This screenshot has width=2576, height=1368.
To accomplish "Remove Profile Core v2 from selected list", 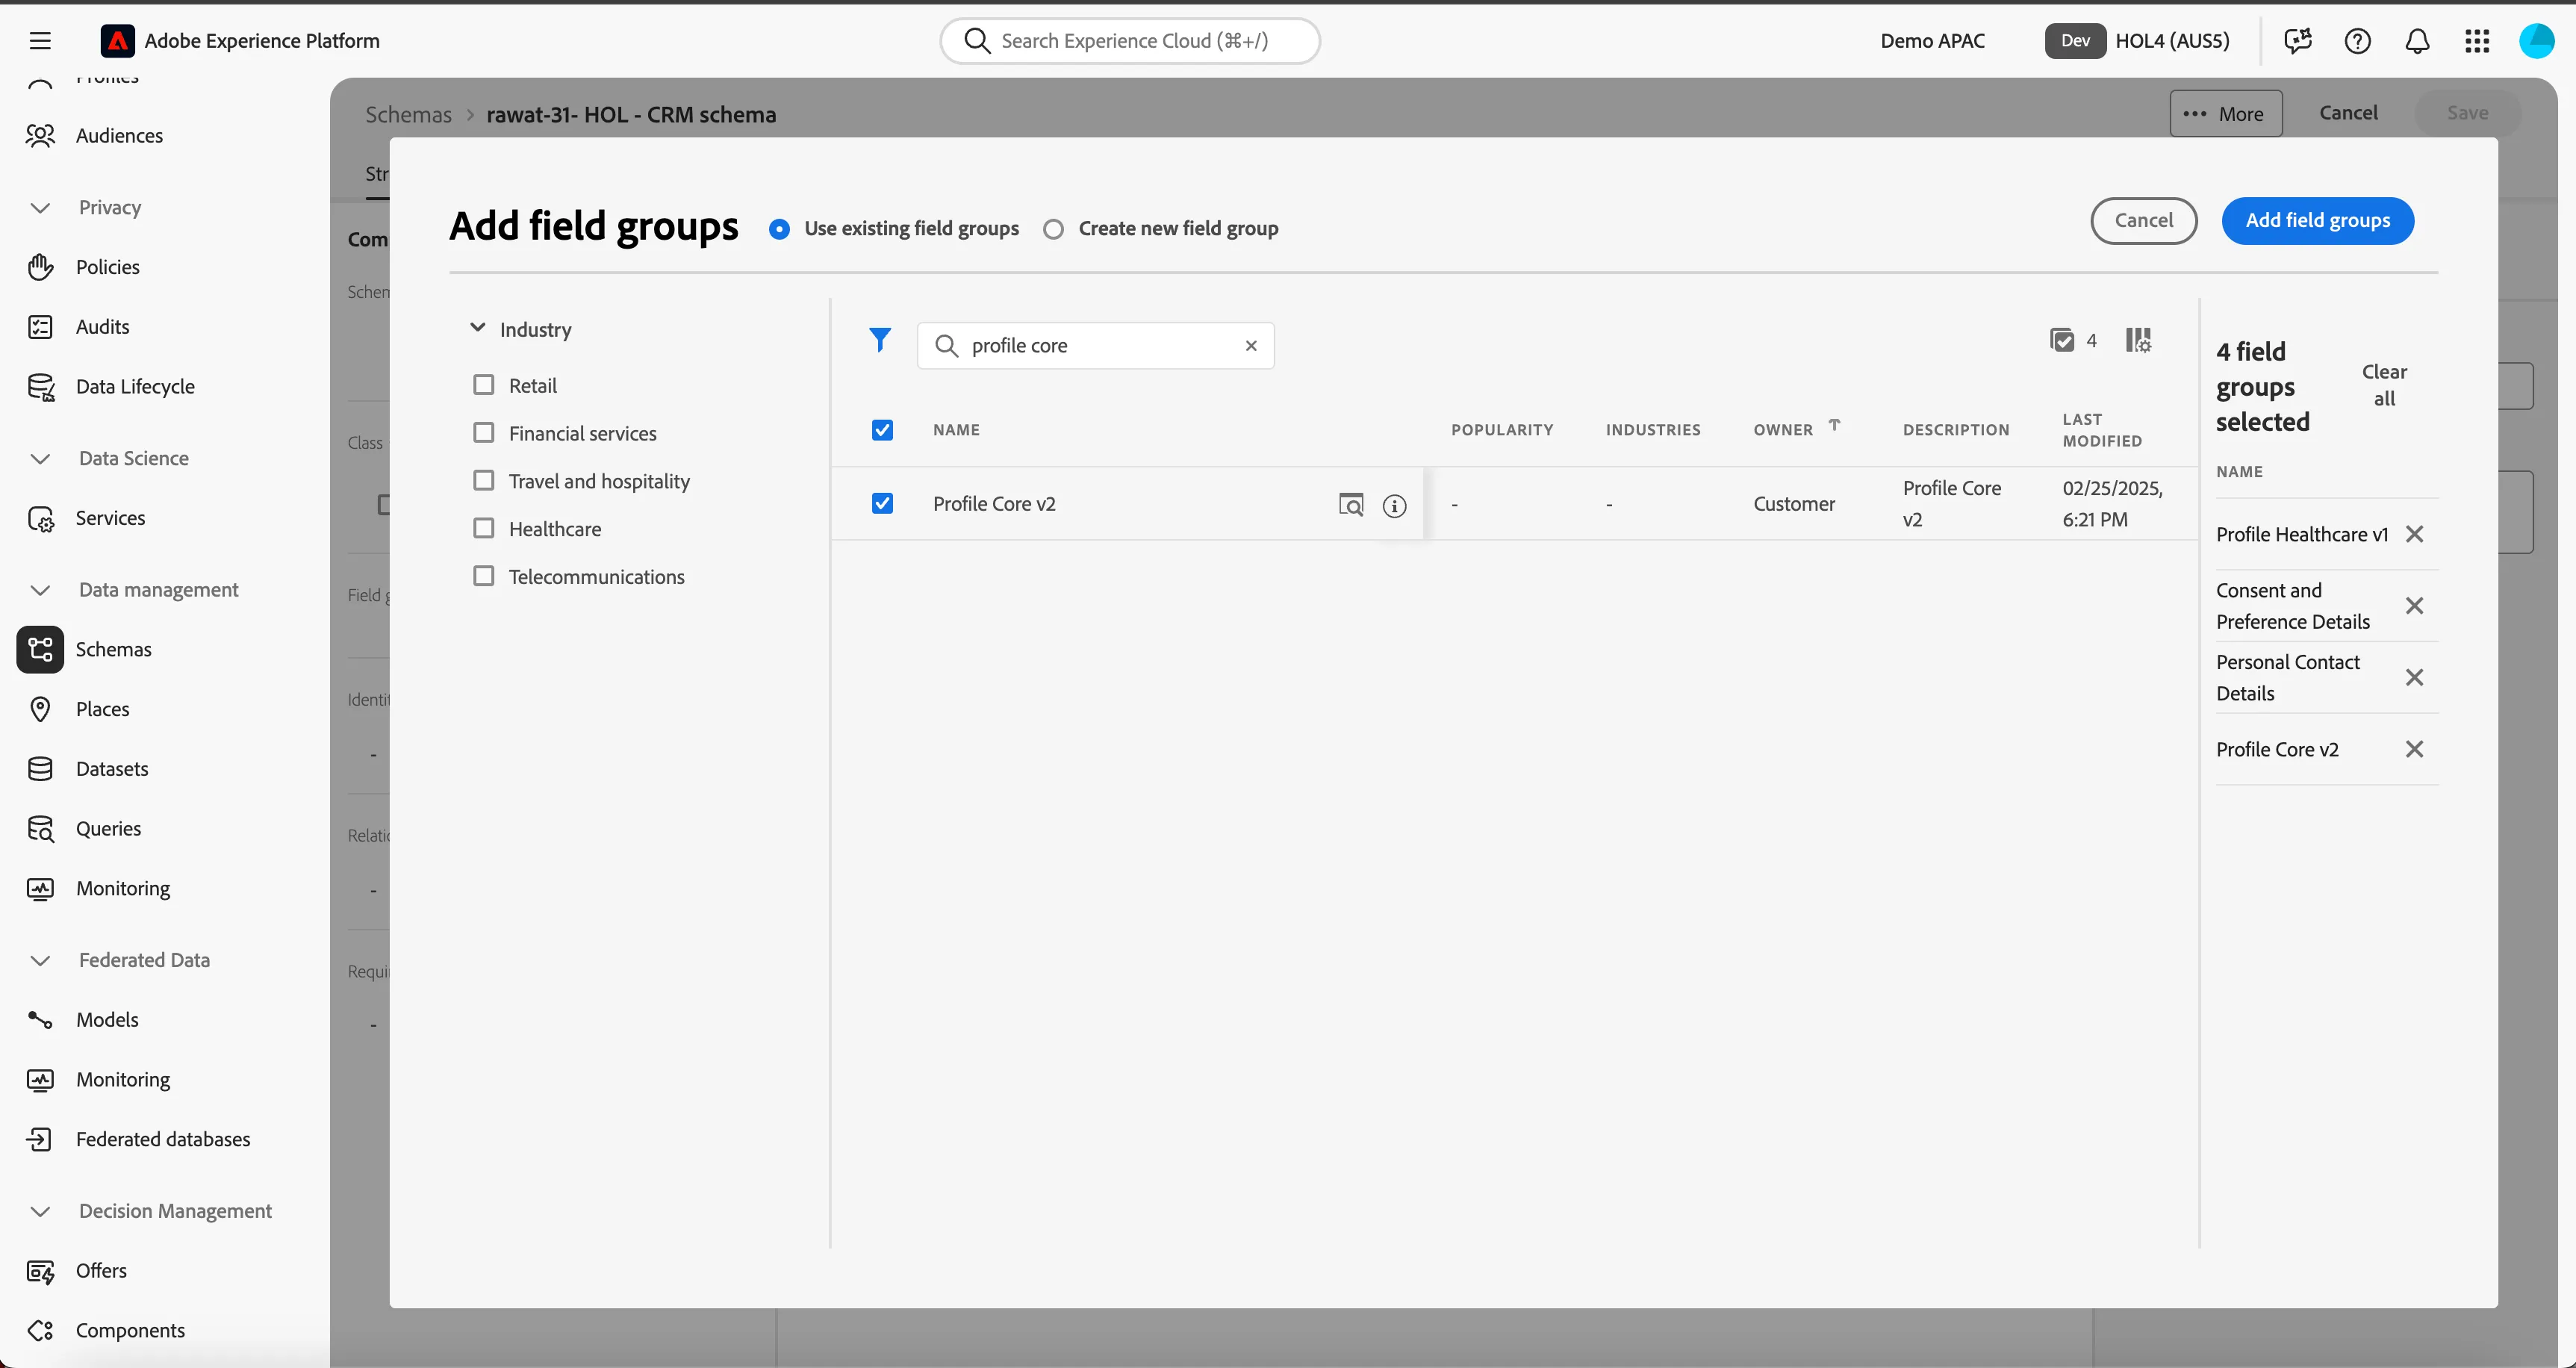I will (x=2414, y=750).
